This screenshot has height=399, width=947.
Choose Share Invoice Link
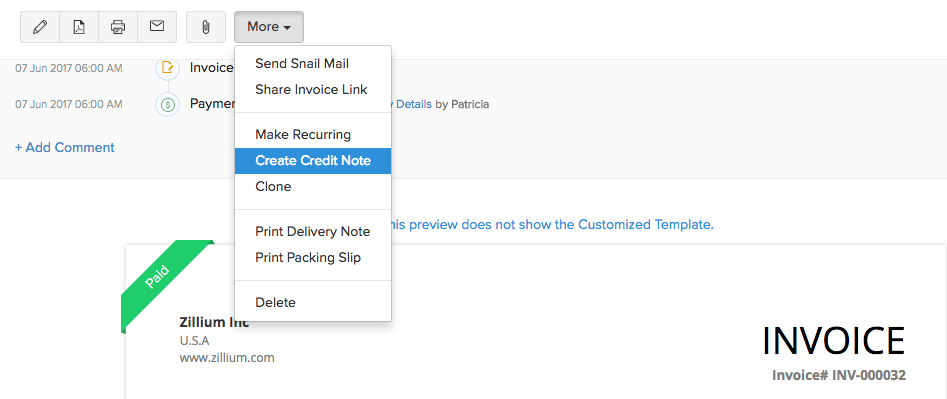(313, 89)
